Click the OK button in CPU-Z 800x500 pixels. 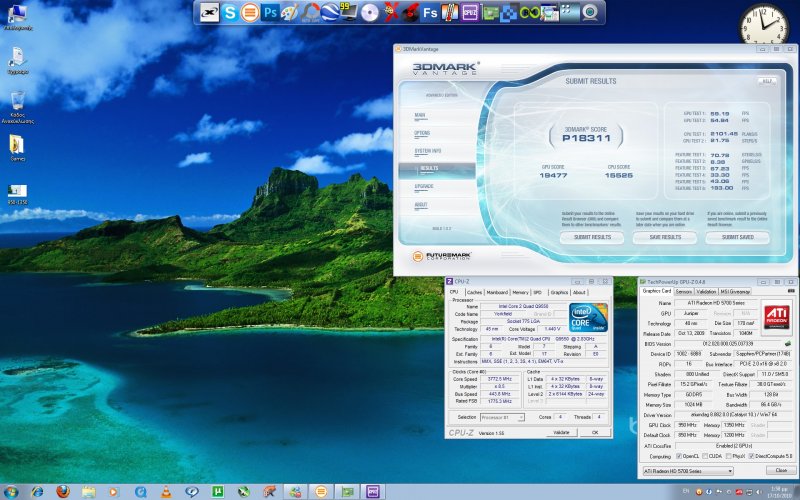[595, 433]
